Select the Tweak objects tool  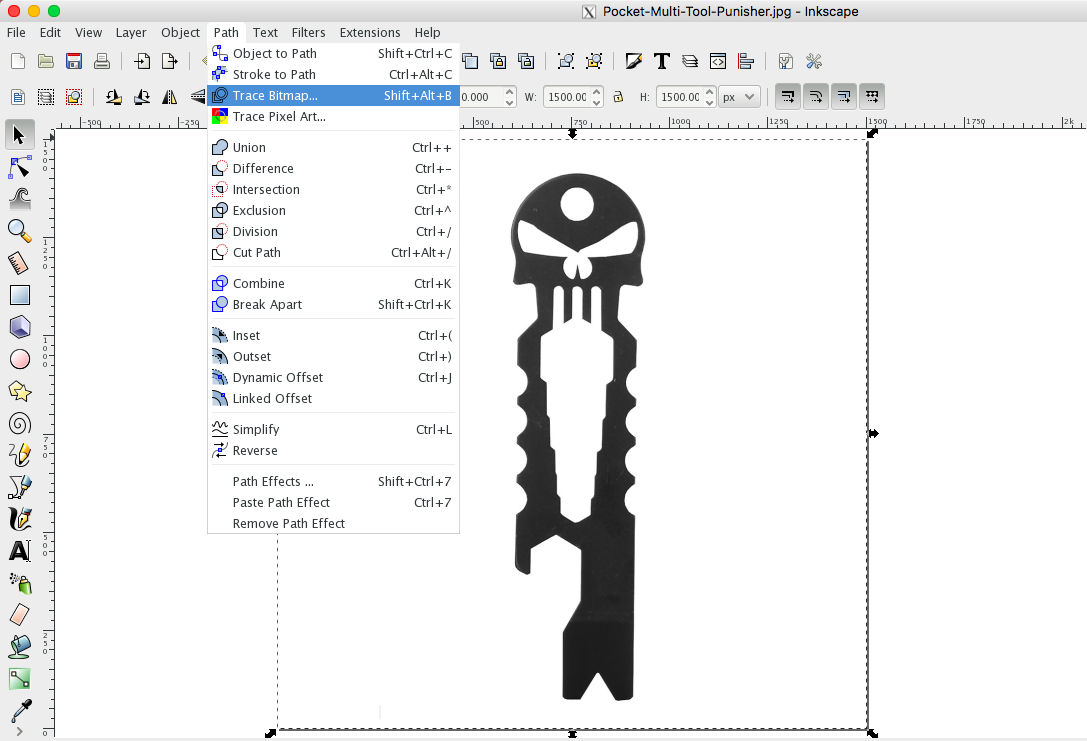coord(19,199)
